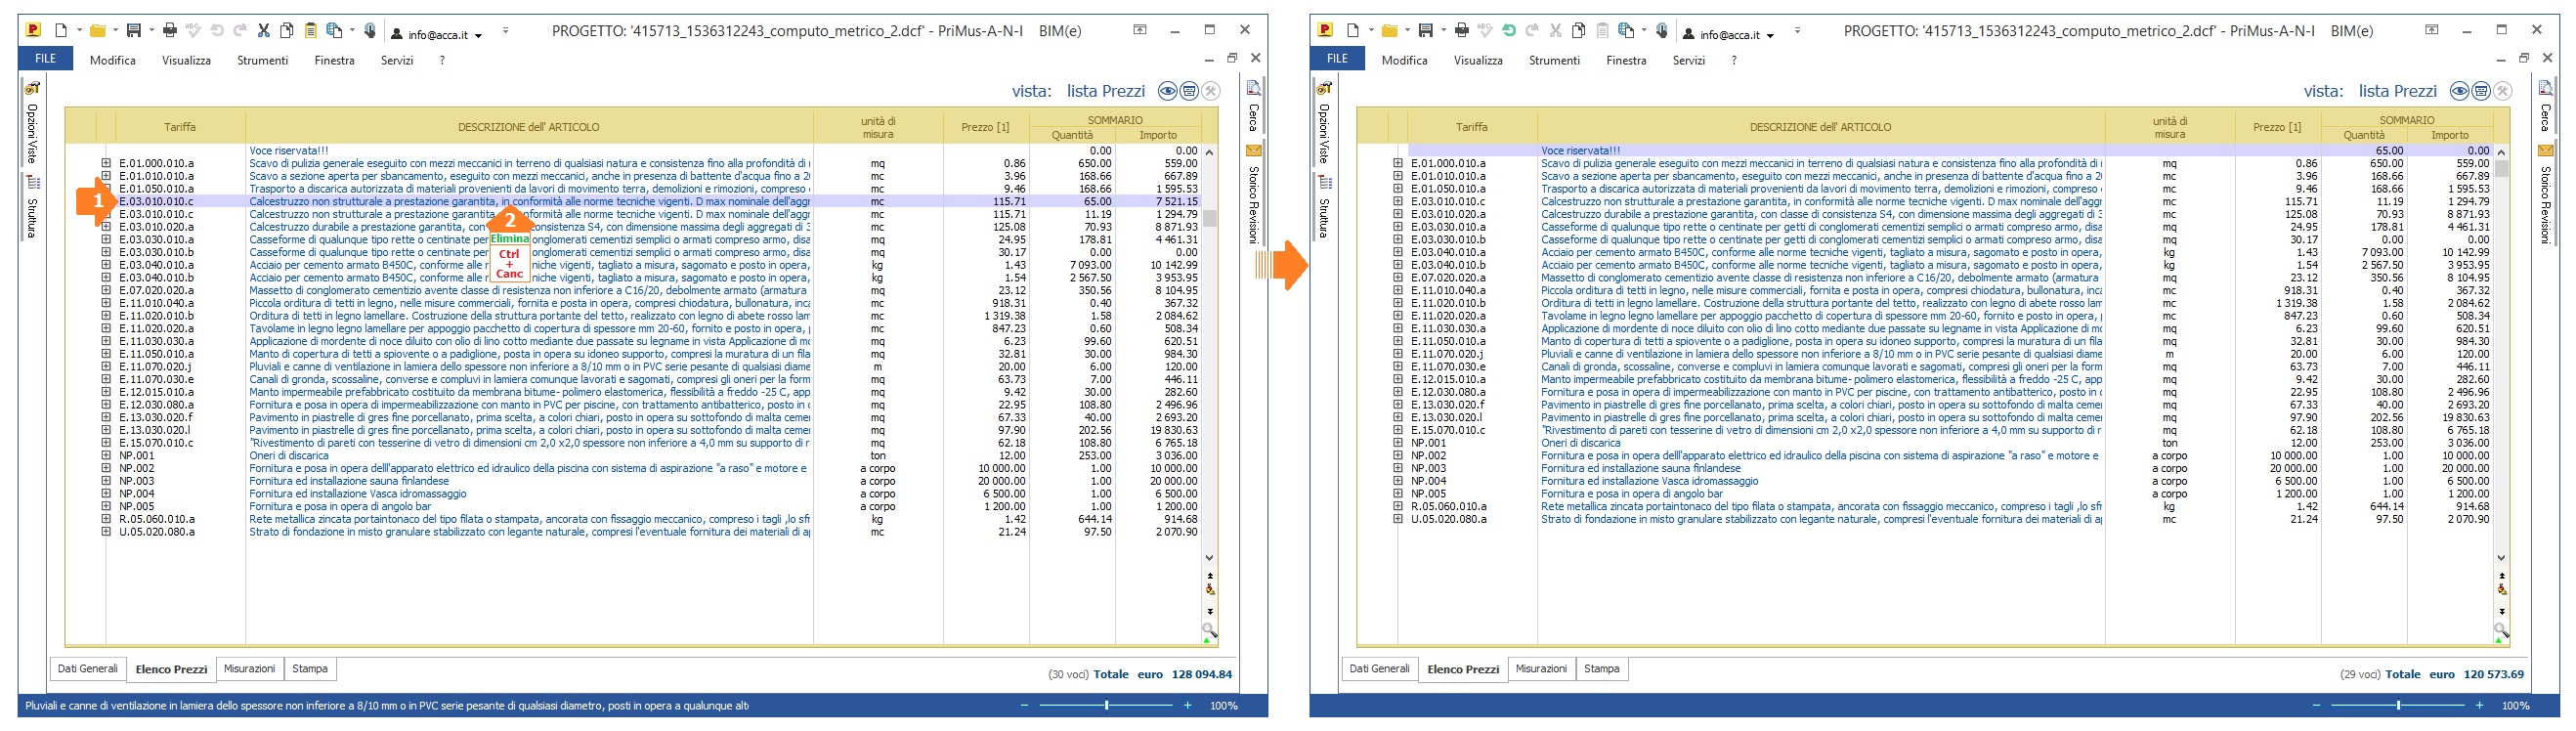Viewport: 2576px width, 731px height.
Task: Open Strumenti menu in right window
Action: click(1554, 60)
